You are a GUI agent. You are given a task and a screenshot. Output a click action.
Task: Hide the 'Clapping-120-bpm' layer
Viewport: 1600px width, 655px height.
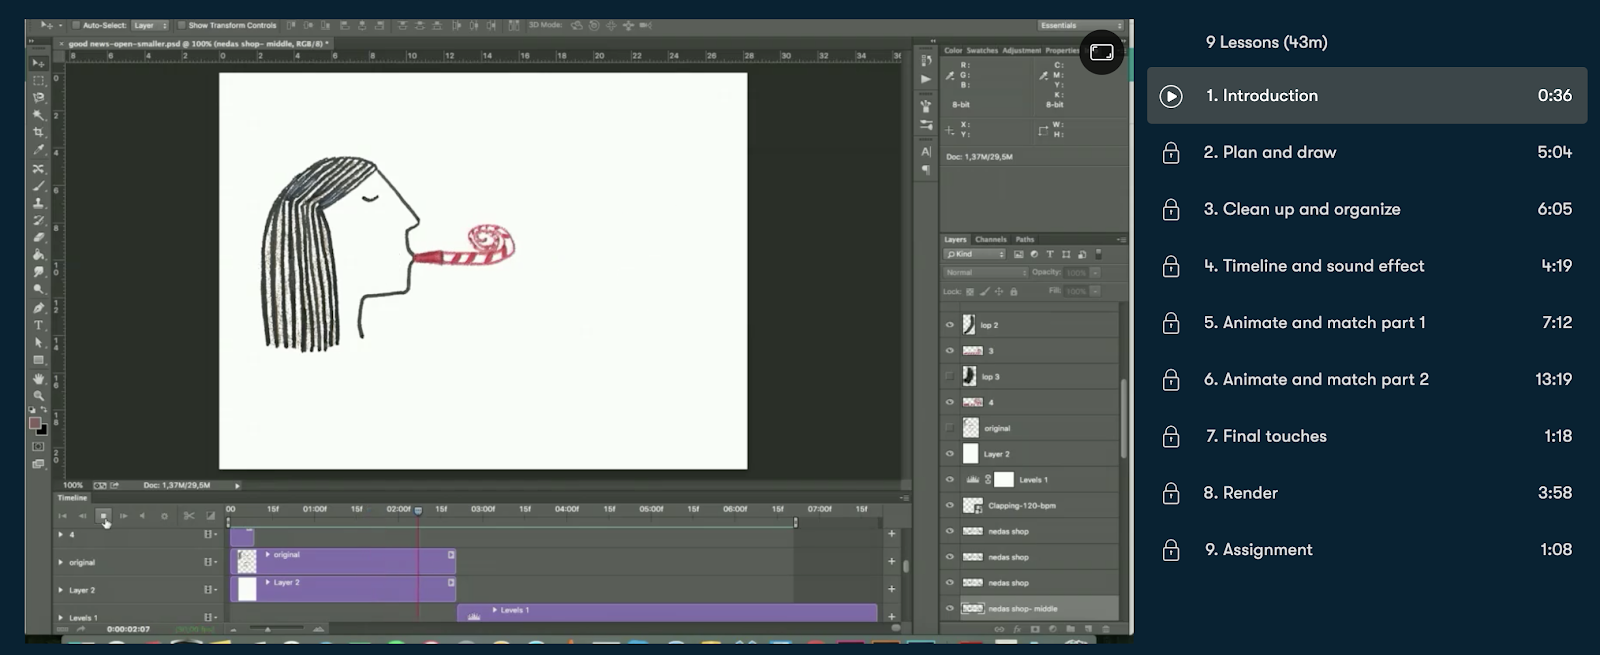(x=950, y=505)
